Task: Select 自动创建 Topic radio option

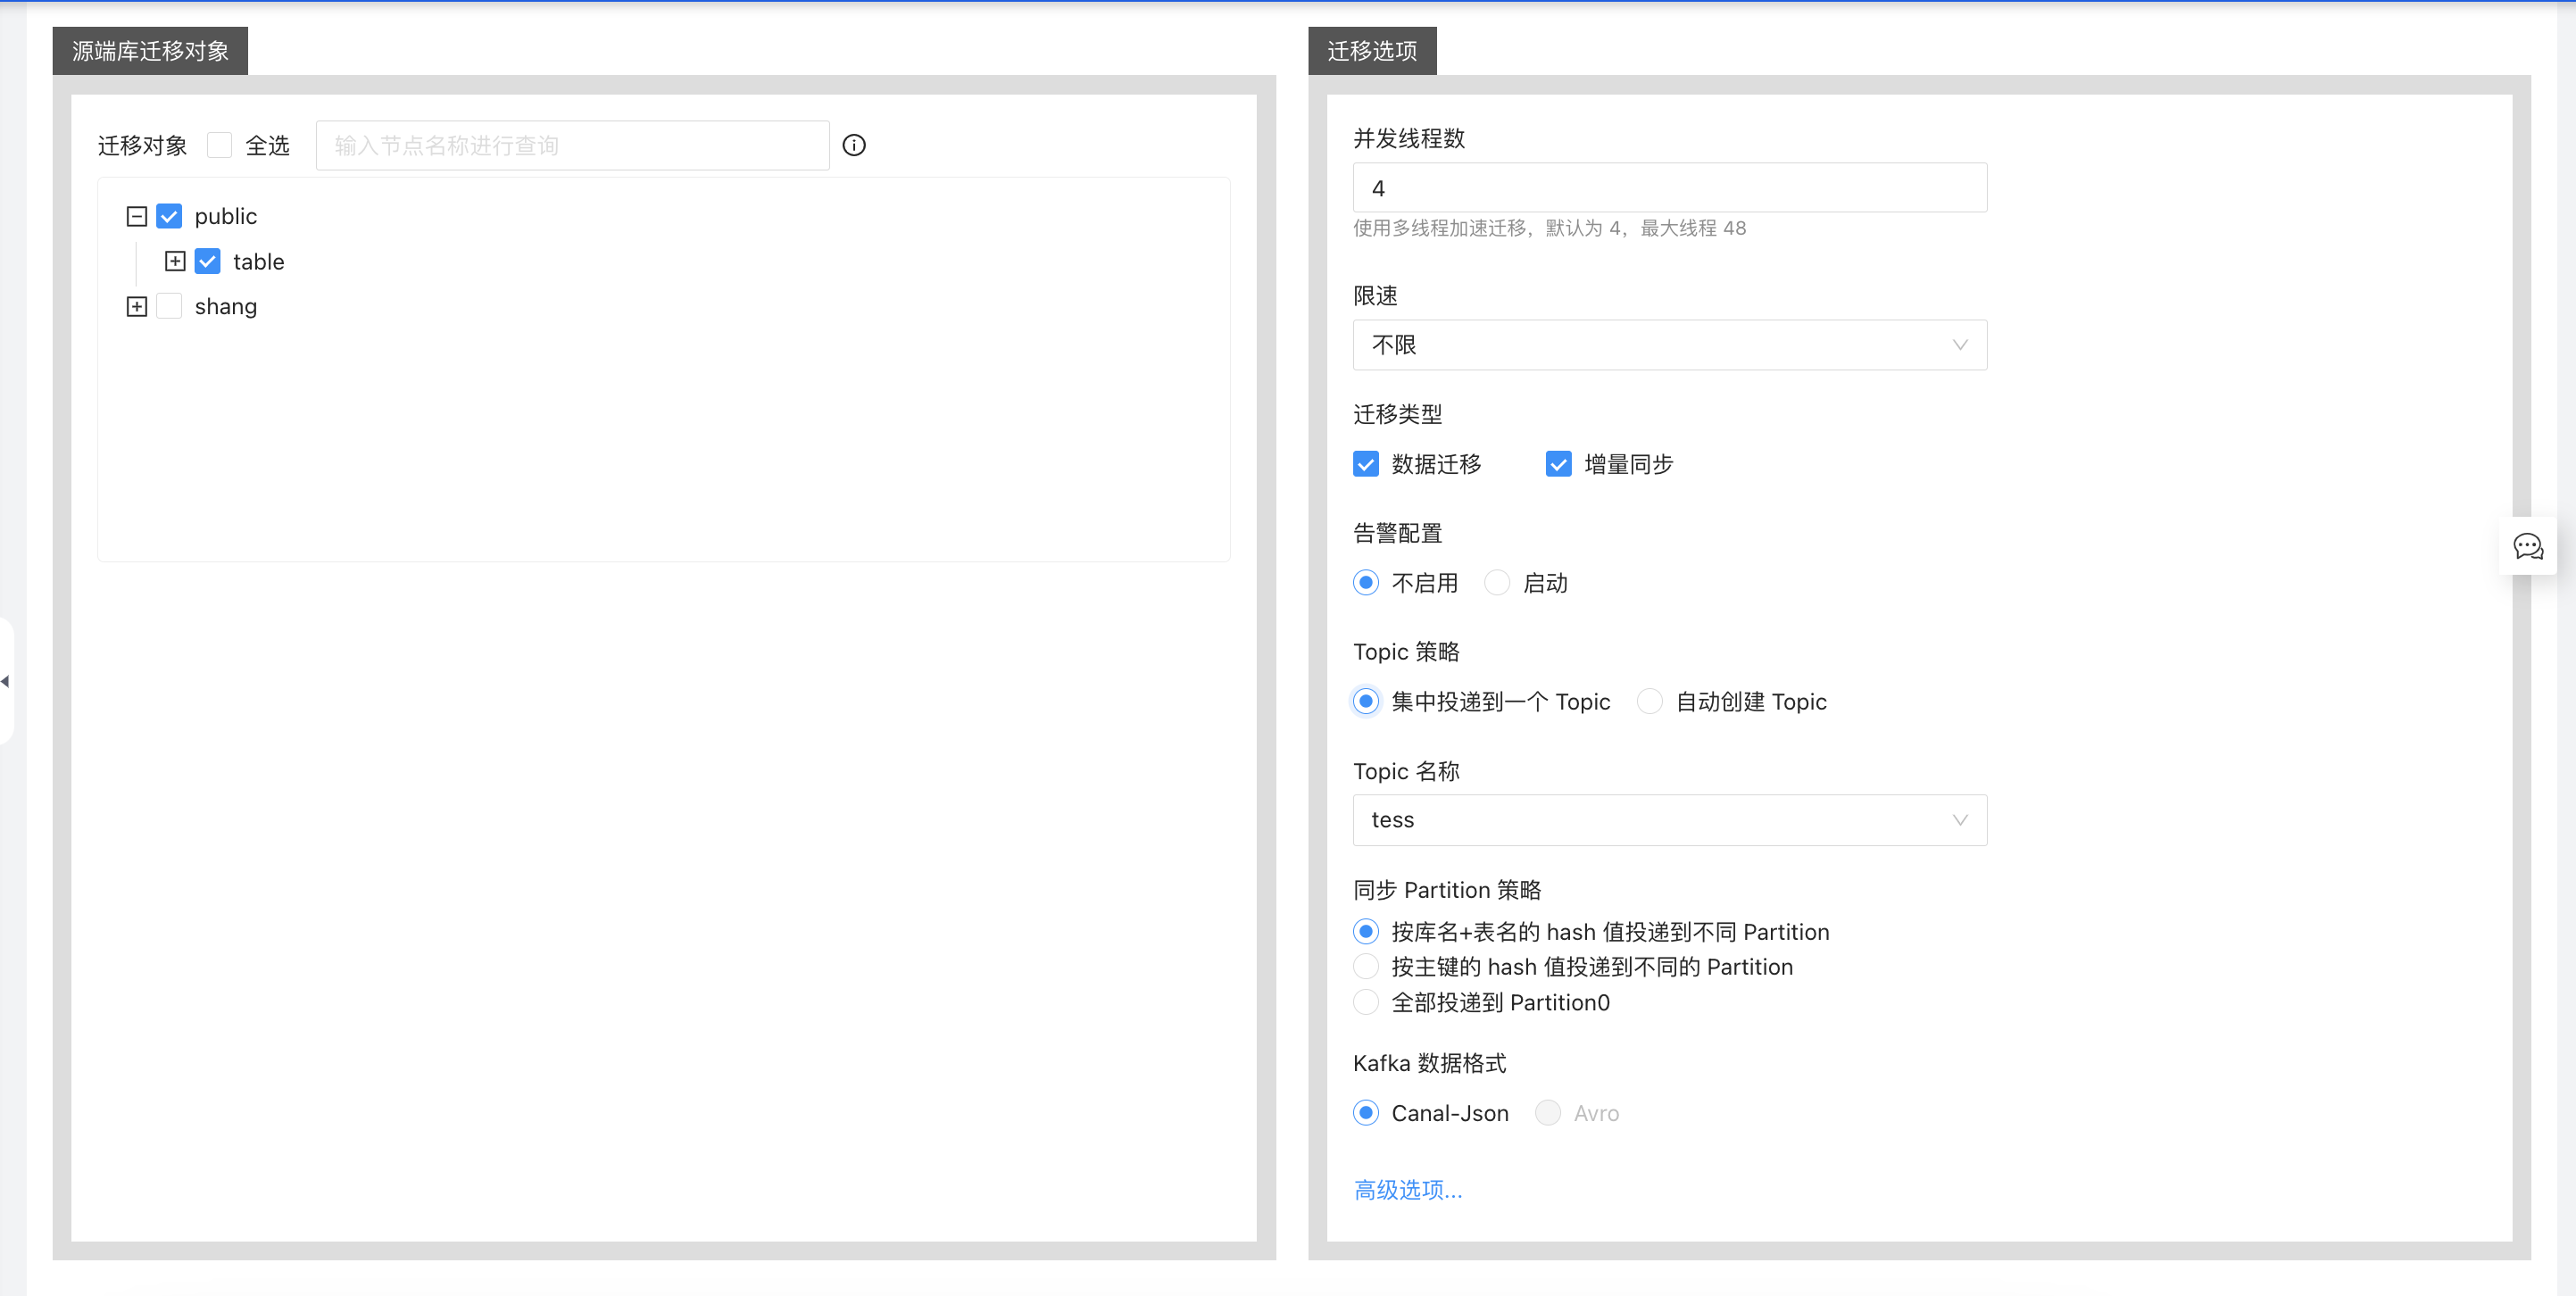Action: (1649, 702)
